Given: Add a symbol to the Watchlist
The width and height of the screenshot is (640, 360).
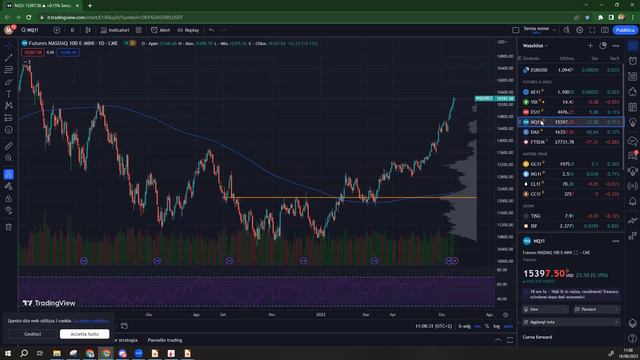Looking at the screenshot, I should coord(590,46).
